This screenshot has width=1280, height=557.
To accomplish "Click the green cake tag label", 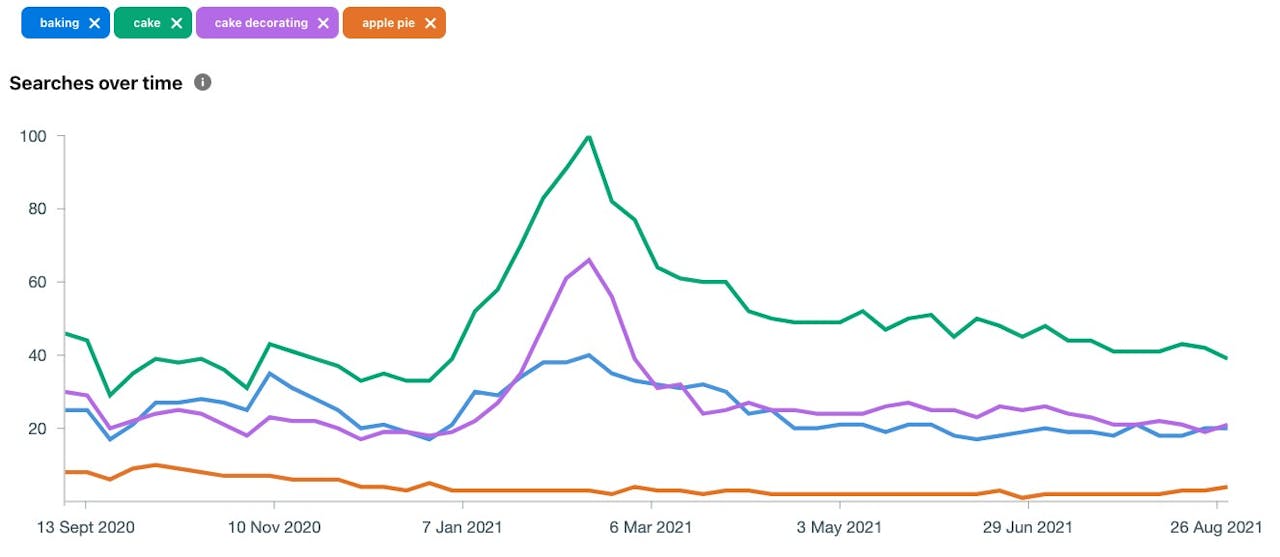I will tap(146, 23).
